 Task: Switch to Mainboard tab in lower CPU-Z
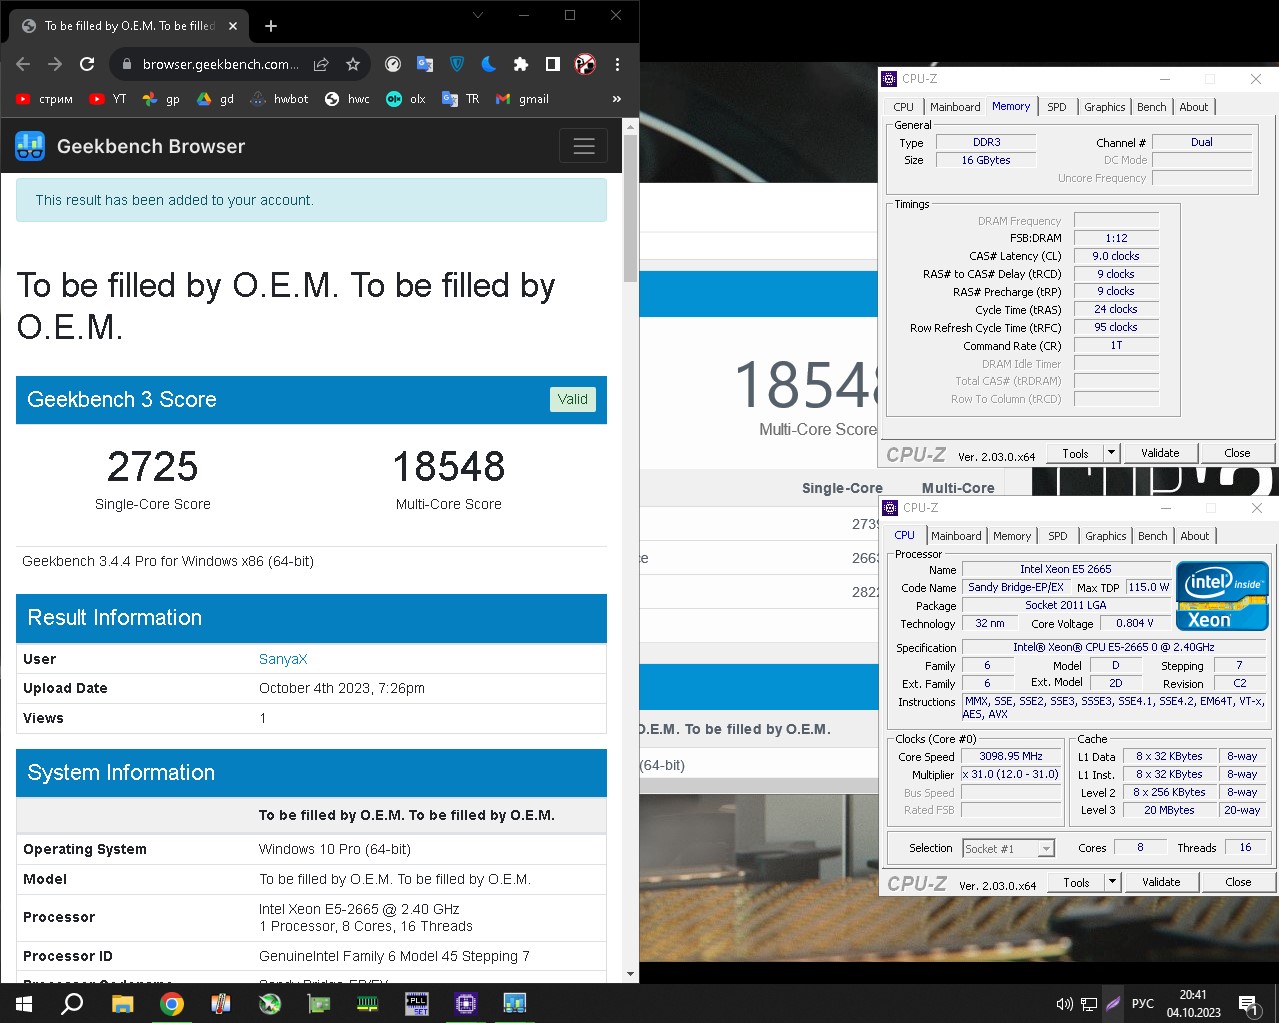(x=956, y=536)
